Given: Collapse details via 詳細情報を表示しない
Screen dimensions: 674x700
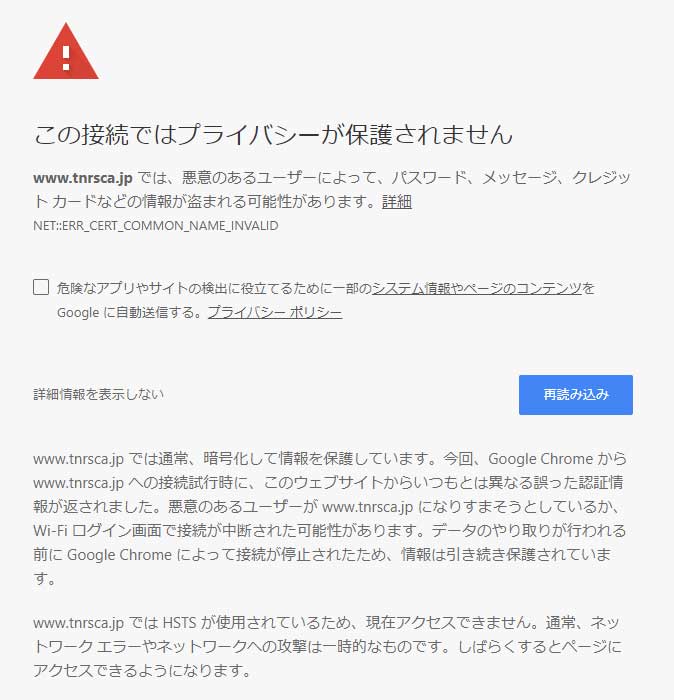Looking at the screenshot, I should 98,394.
